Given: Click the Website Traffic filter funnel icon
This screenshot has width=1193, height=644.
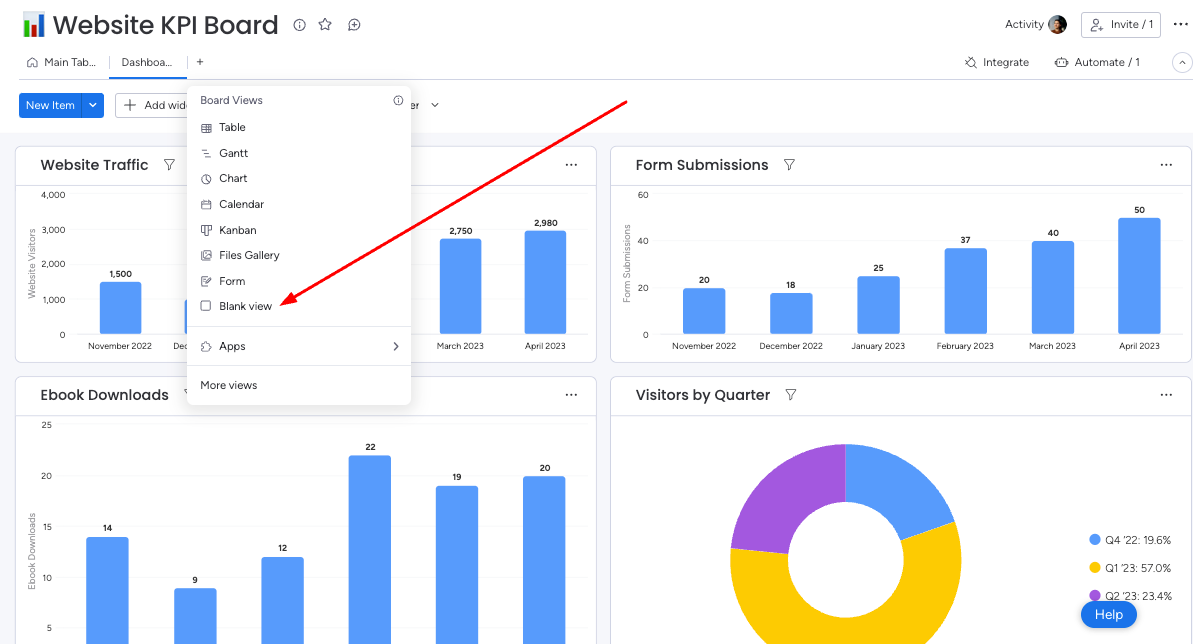Looking at the screenshot, I should (x=170, y=164).
